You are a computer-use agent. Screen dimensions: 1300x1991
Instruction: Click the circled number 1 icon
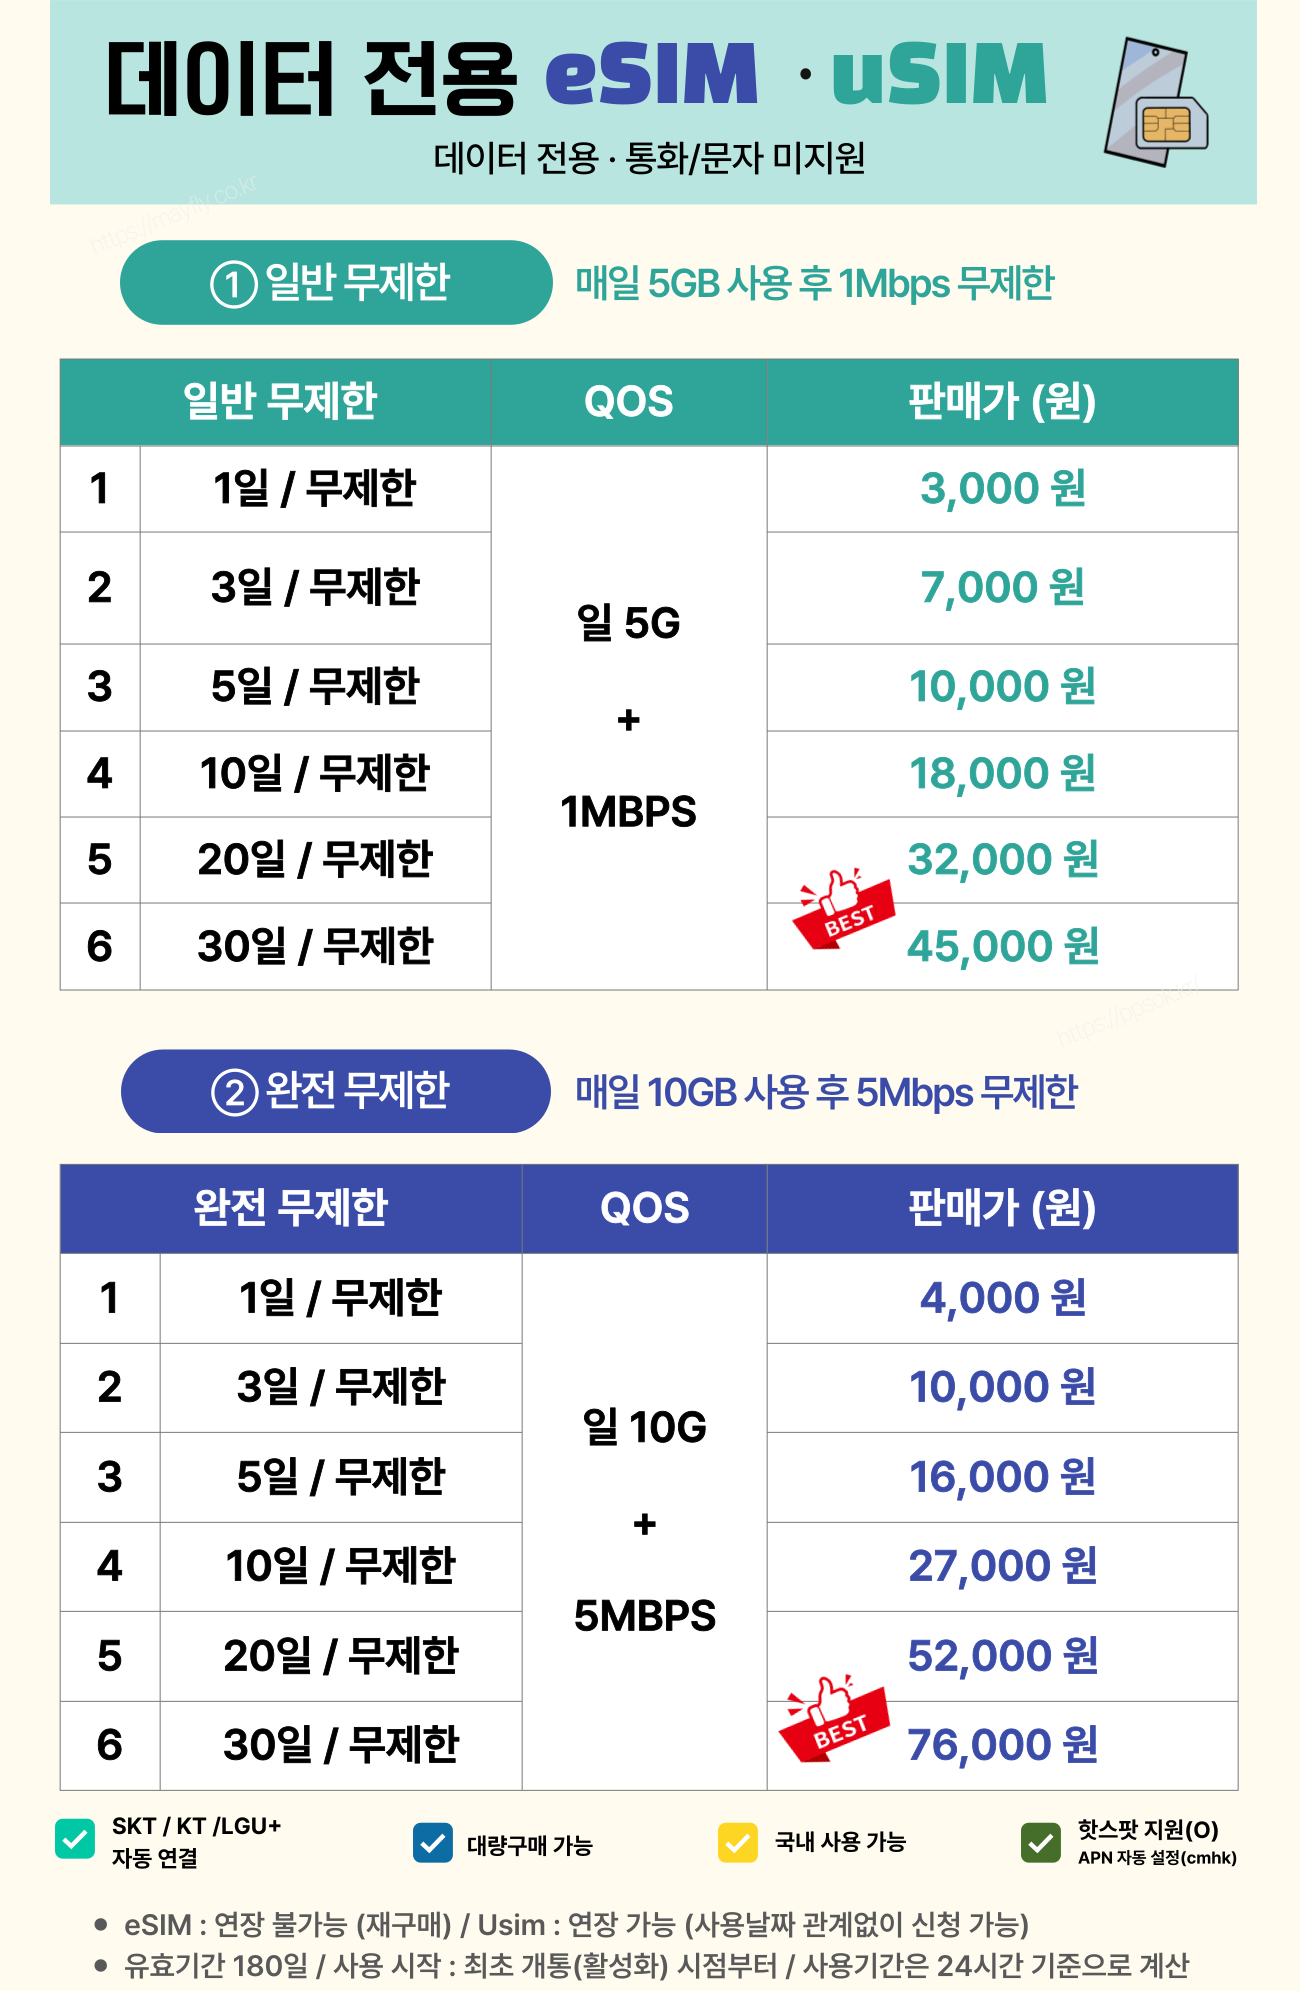[233, 284]
